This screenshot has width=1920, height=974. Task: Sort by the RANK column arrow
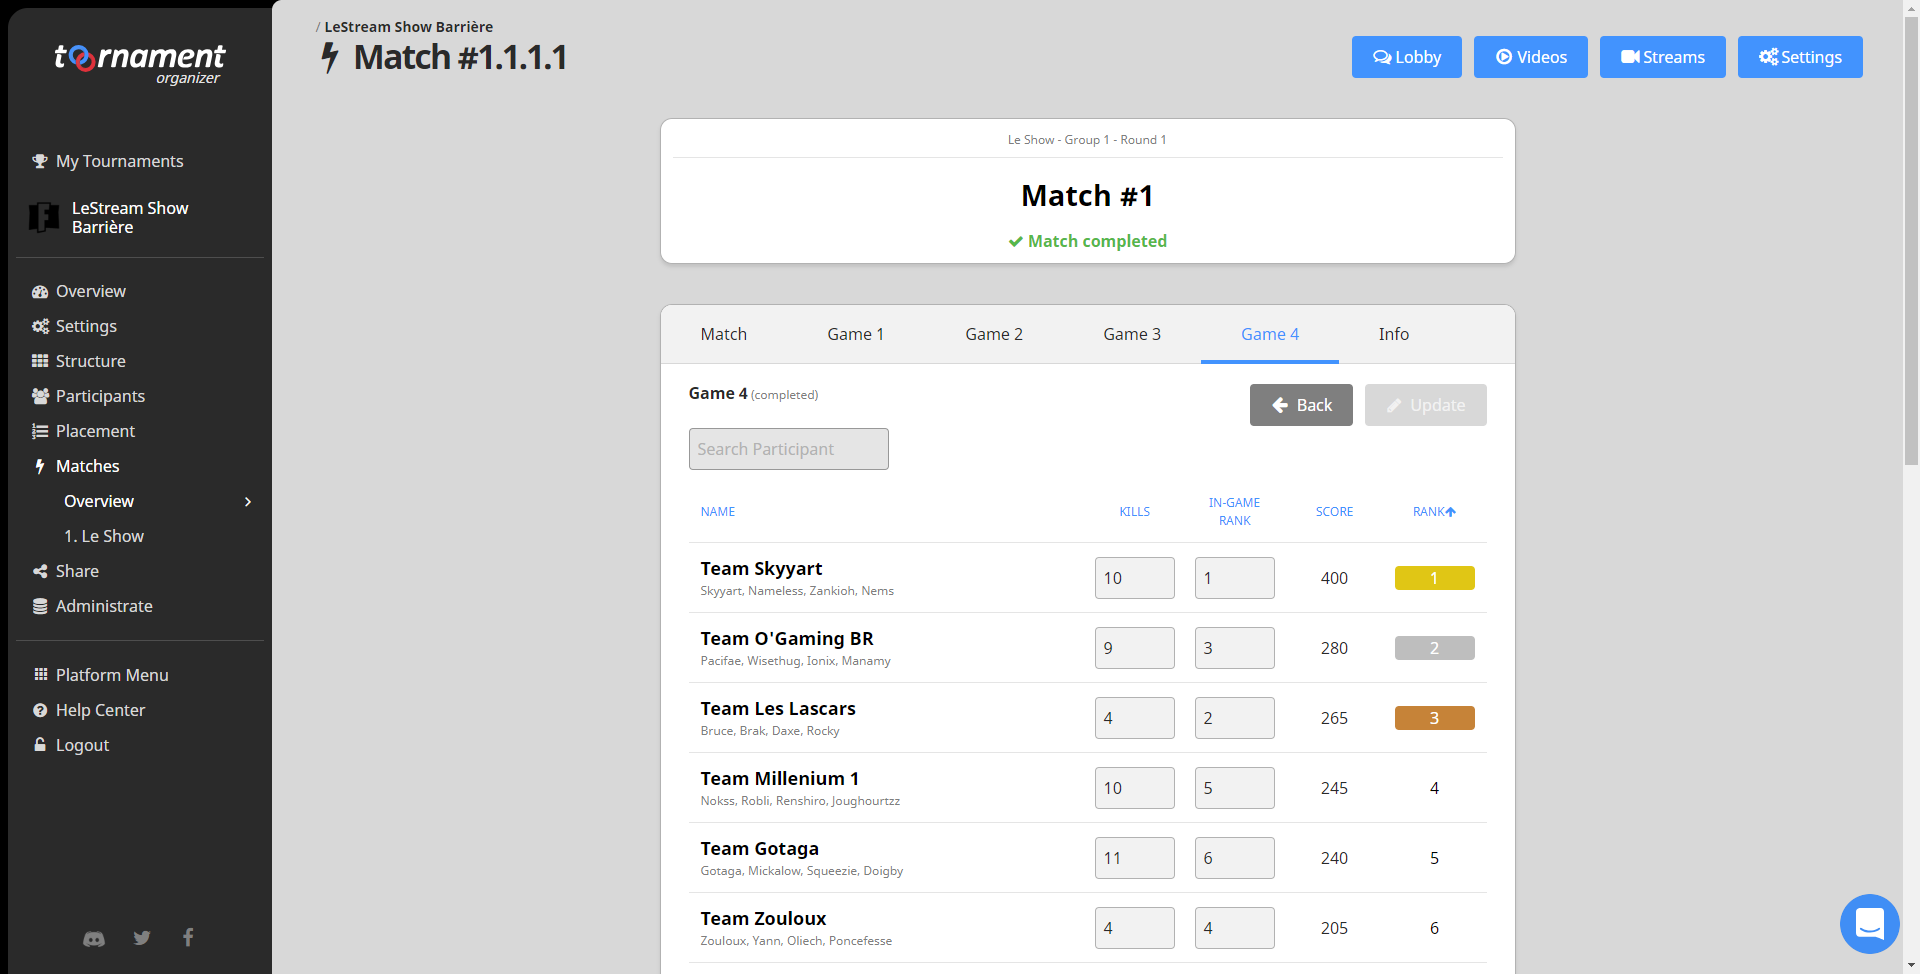[x=1451, y=512]
